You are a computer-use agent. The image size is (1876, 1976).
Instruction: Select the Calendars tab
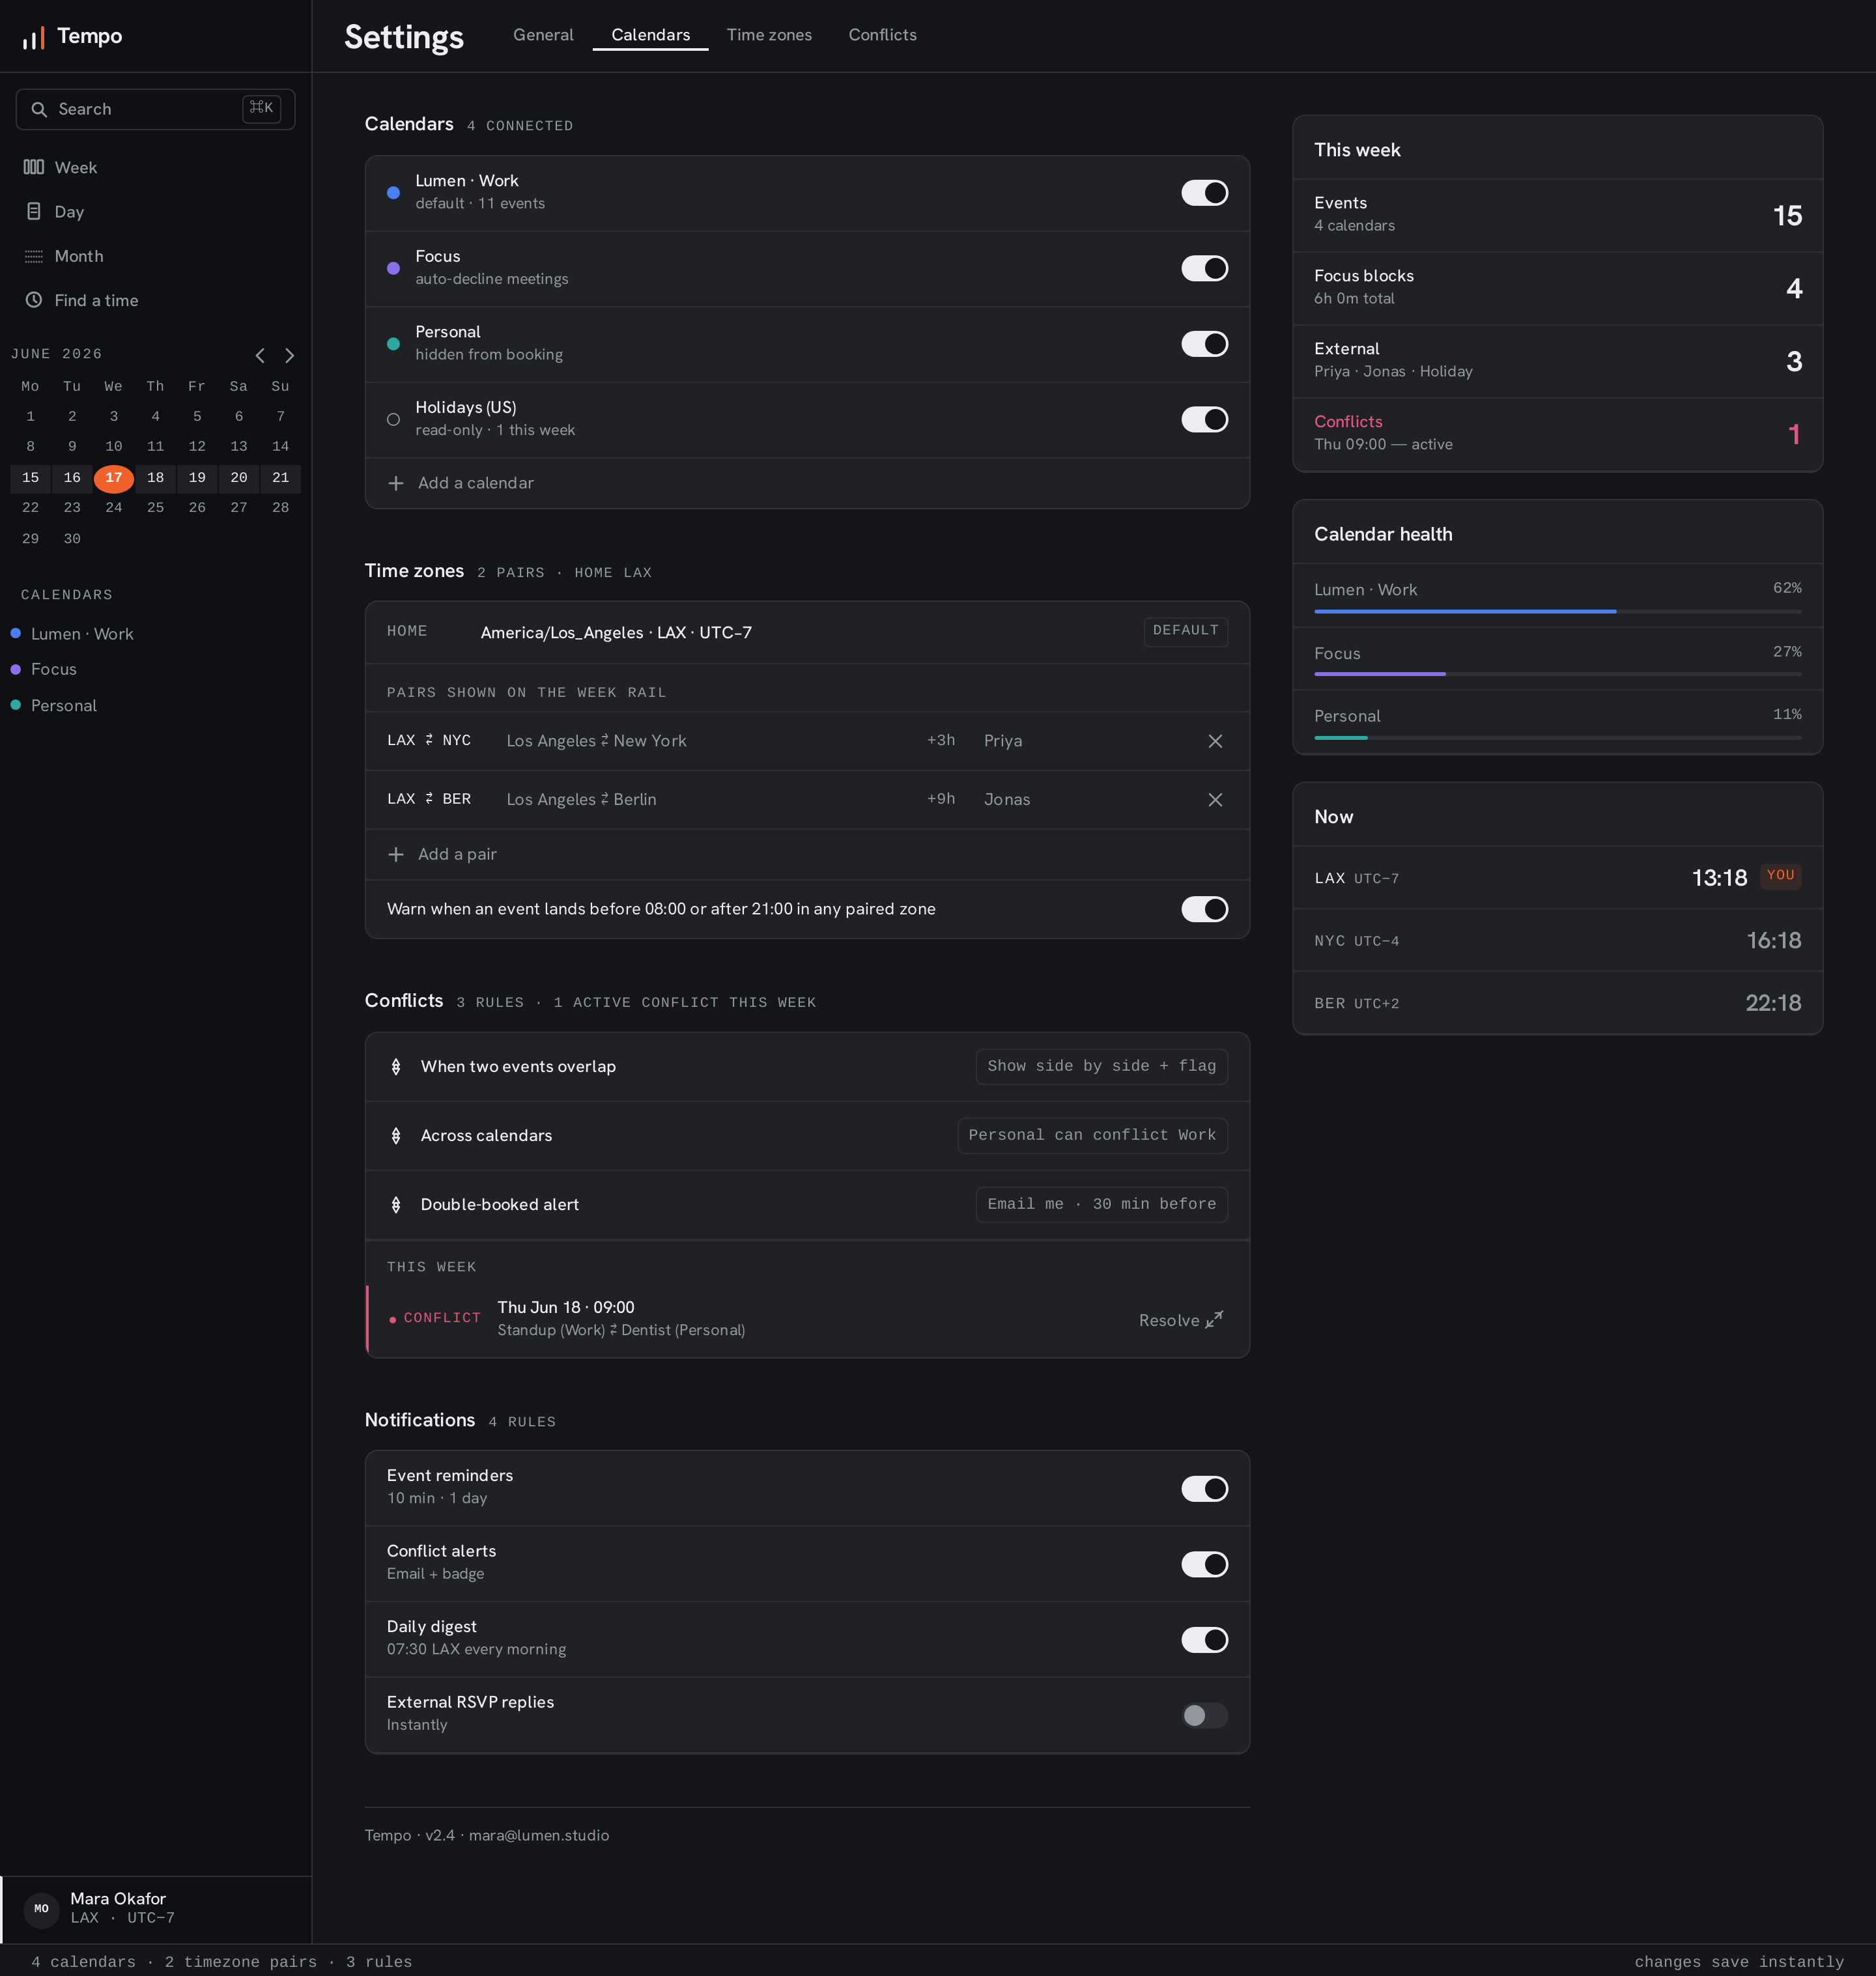pyautogui.click(x=651, y=35)
